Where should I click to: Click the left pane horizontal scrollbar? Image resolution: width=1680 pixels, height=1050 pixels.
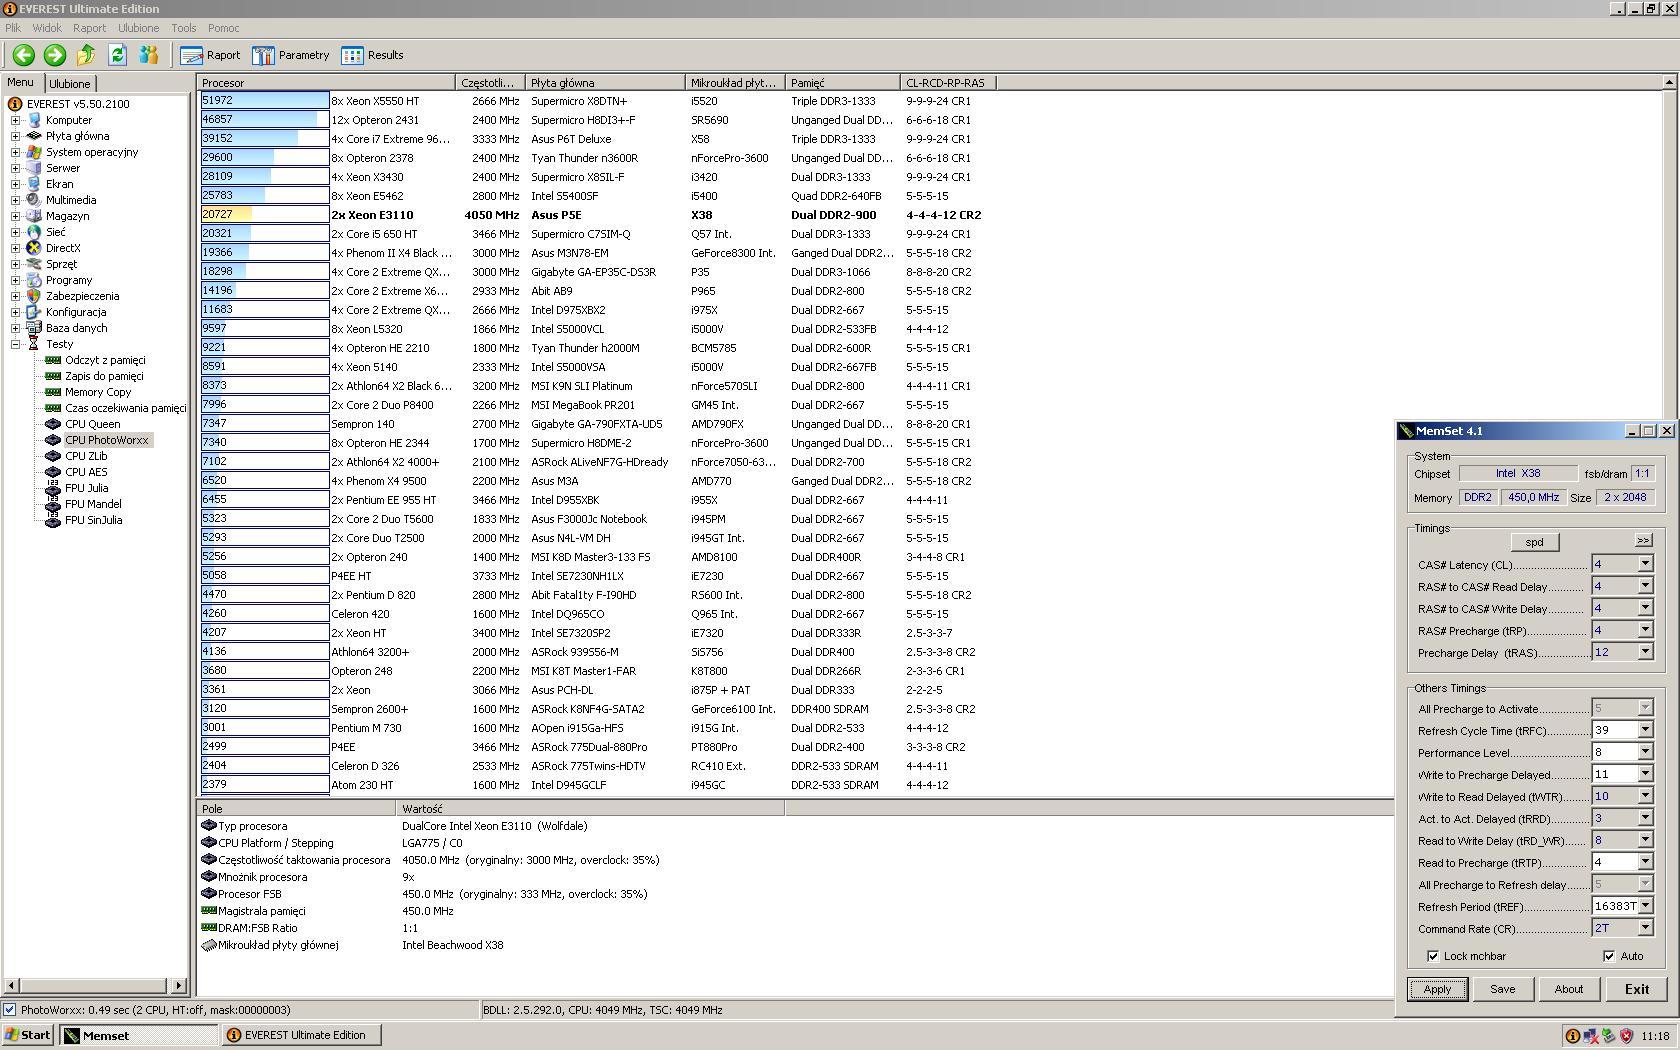pos(96,986)
